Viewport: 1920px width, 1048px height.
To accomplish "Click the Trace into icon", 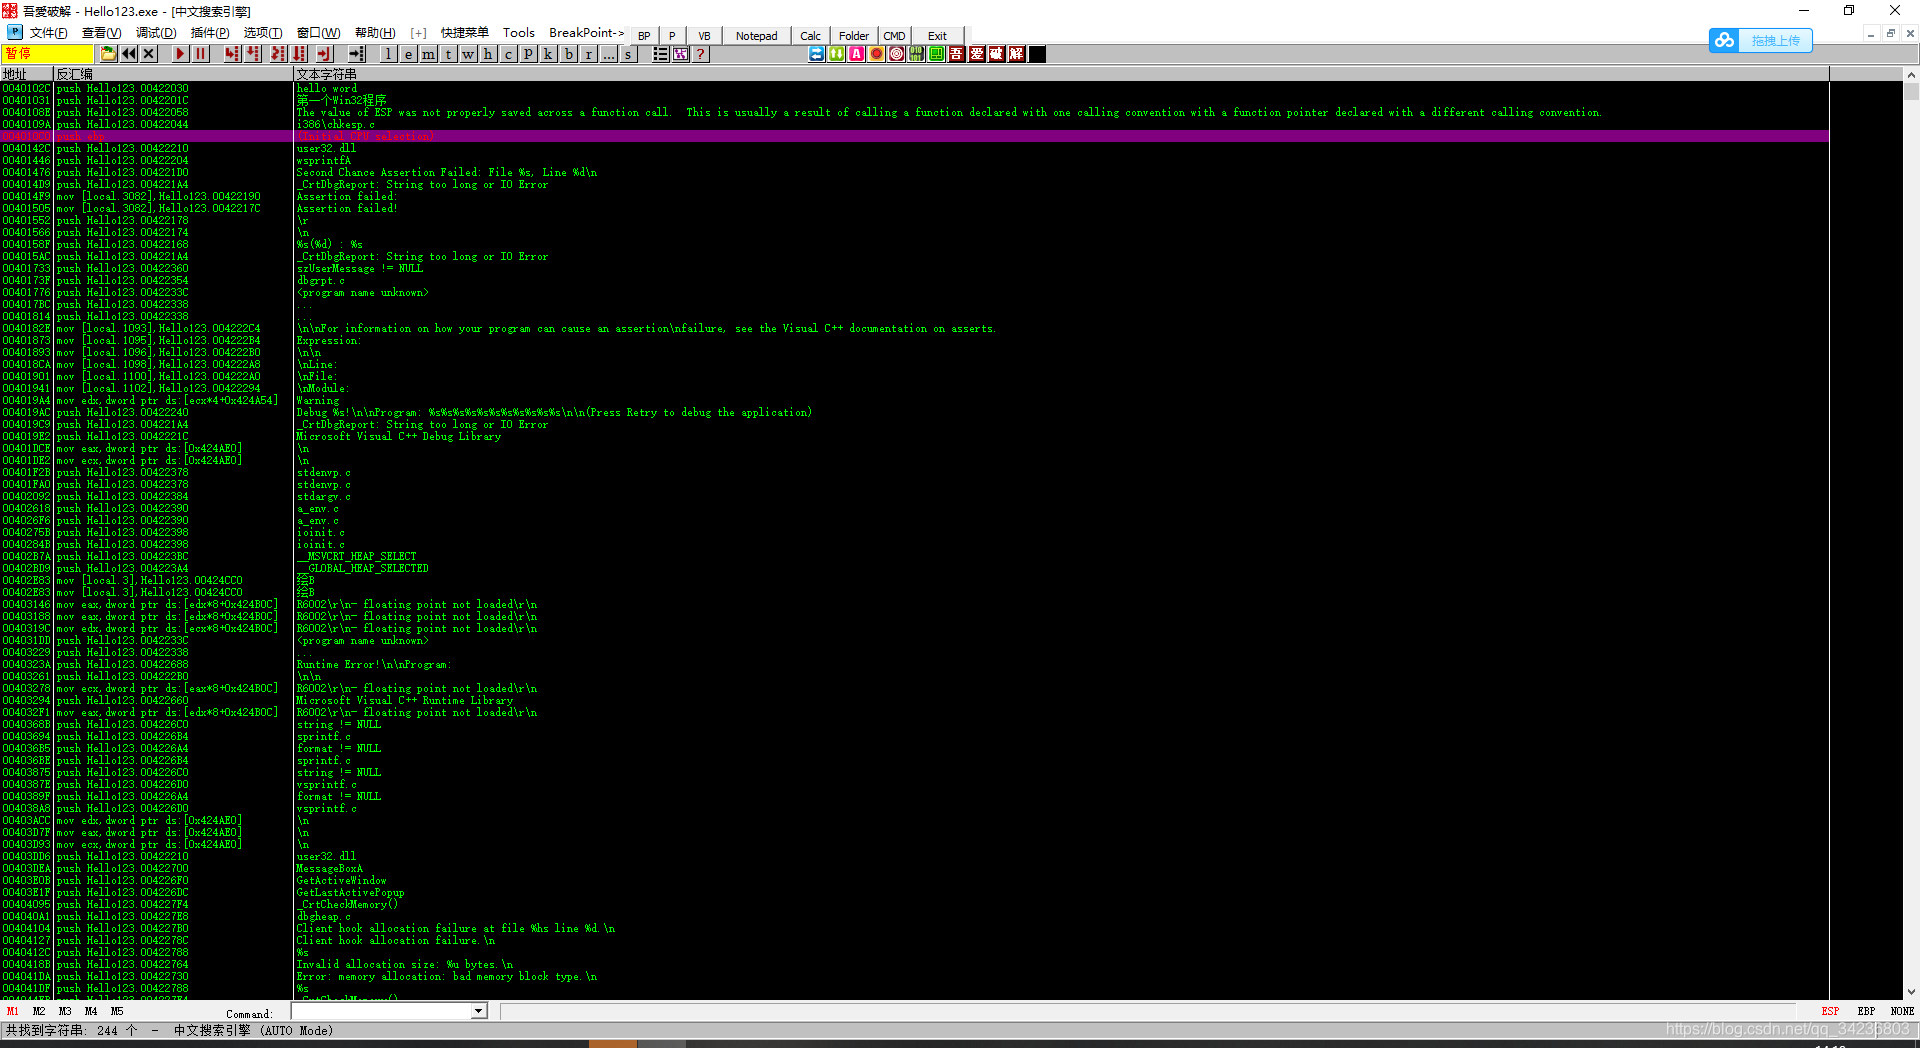I will click(278, 54).
